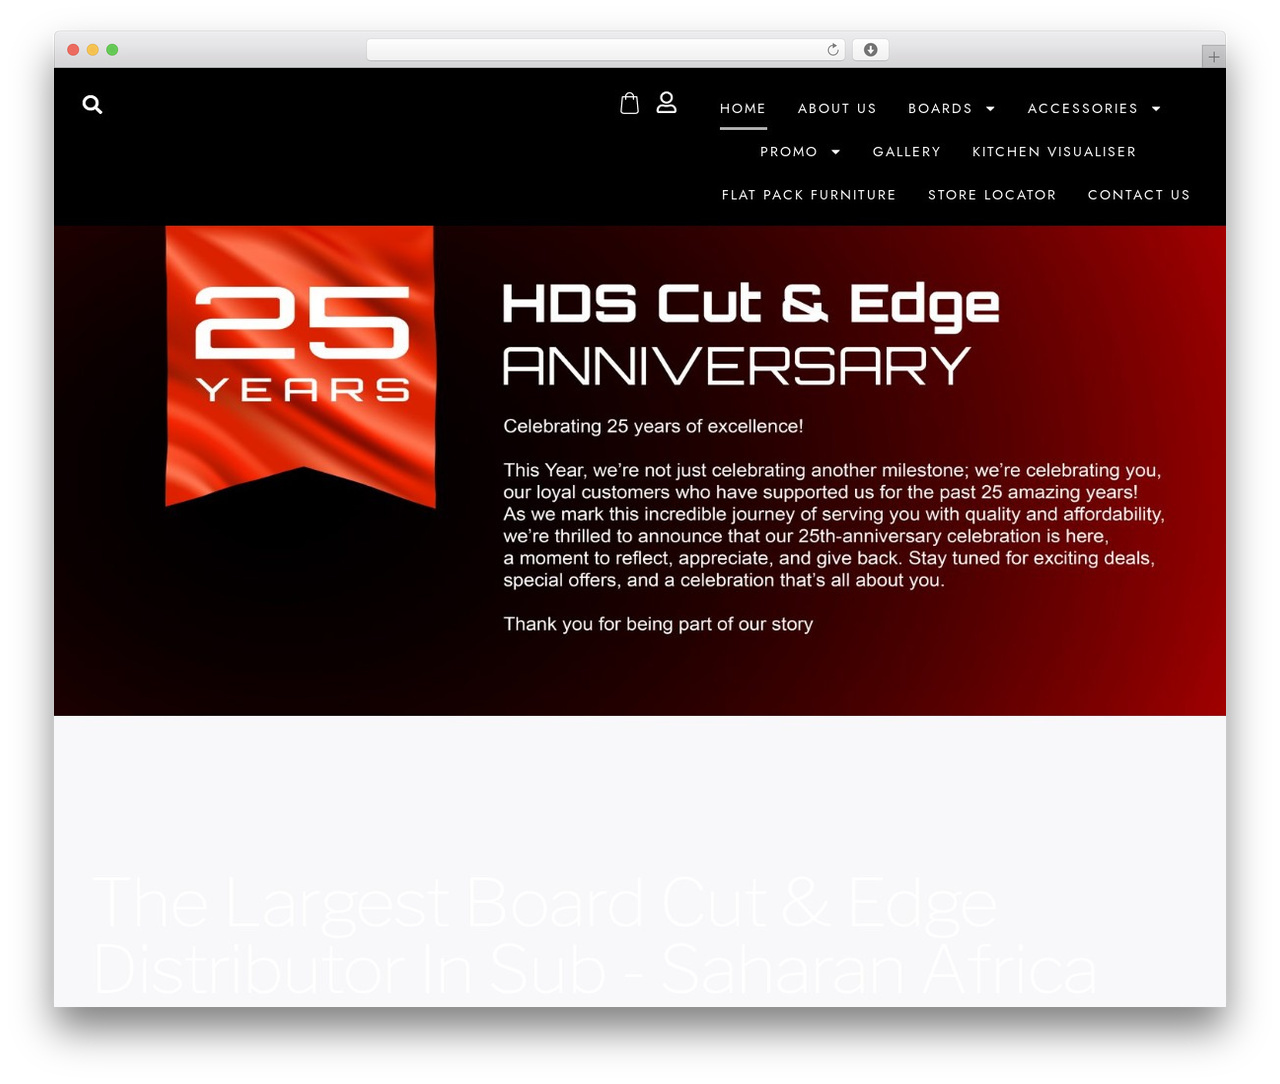Click the HDS Cut & Edge Anniversary heading
The width and height of the screenshot is (1280, 1084).
coord(750,335)
